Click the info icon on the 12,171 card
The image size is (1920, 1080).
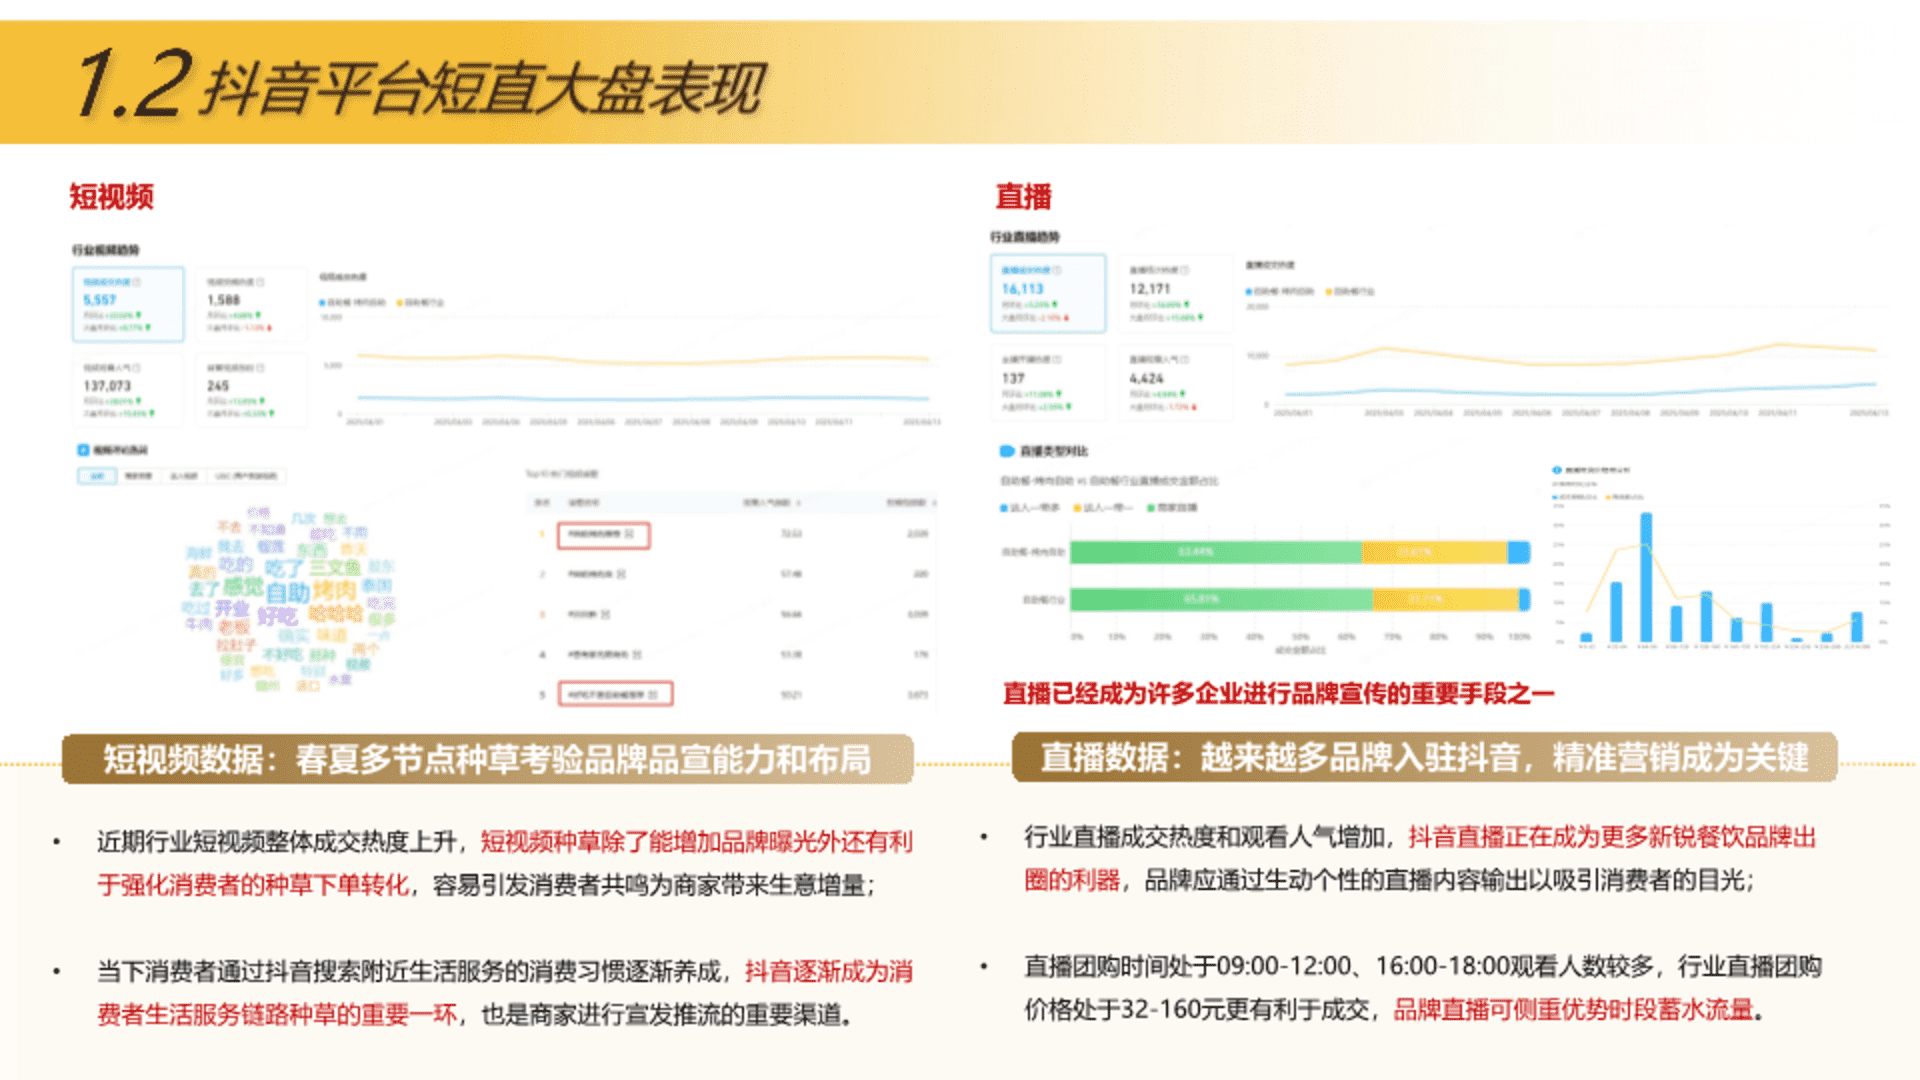[x=1185, y=270]
